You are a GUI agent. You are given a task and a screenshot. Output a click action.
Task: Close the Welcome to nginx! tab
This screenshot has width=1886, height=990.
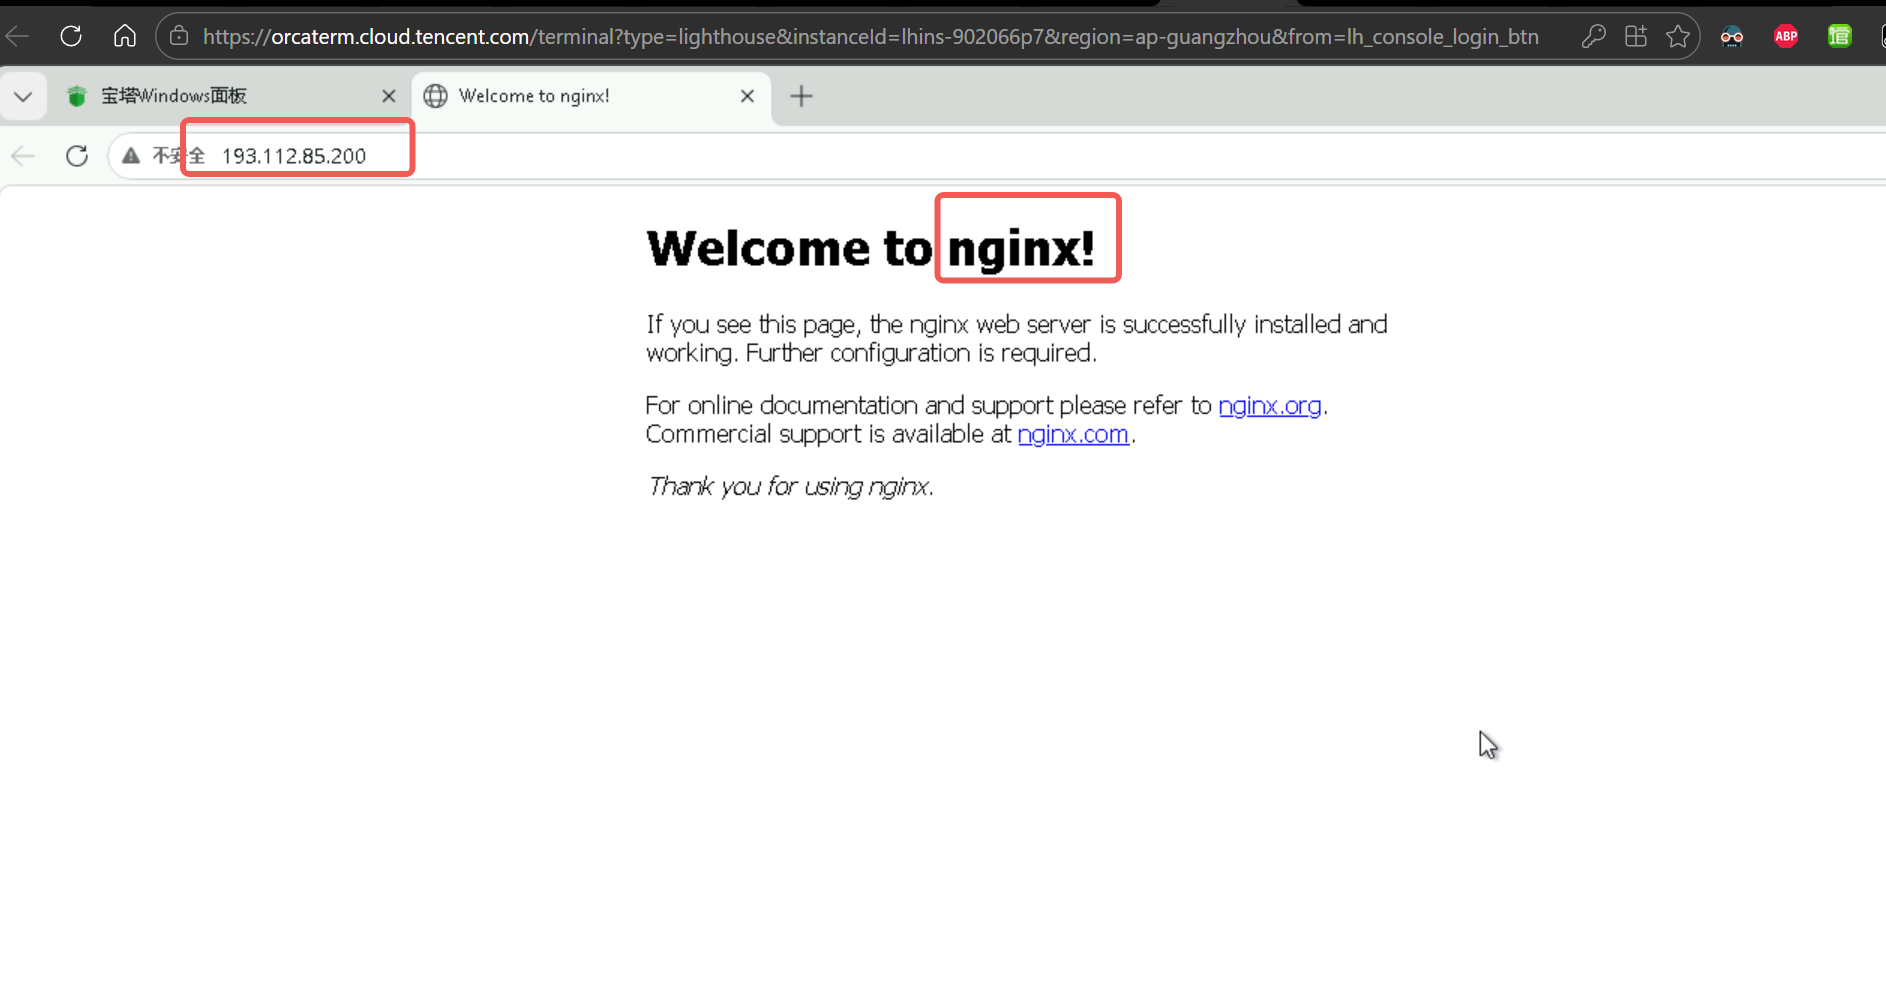pos(747,96)
